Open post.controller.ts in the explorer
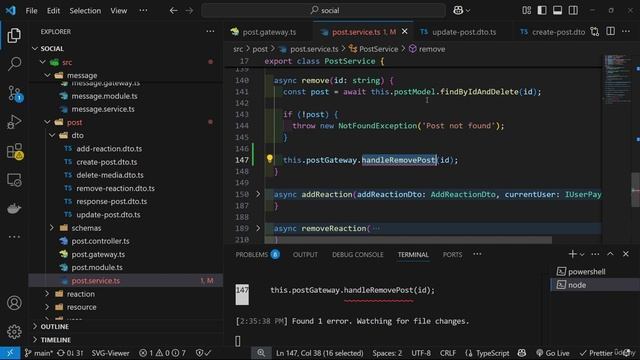 pyautogui.click(x=100, y=241)
